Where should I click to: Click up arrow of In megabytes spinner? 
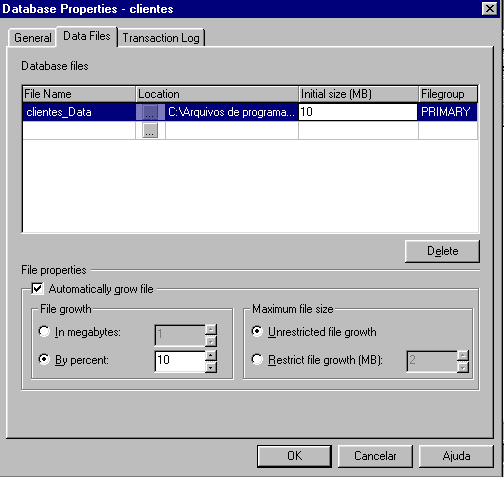[211, 330]
